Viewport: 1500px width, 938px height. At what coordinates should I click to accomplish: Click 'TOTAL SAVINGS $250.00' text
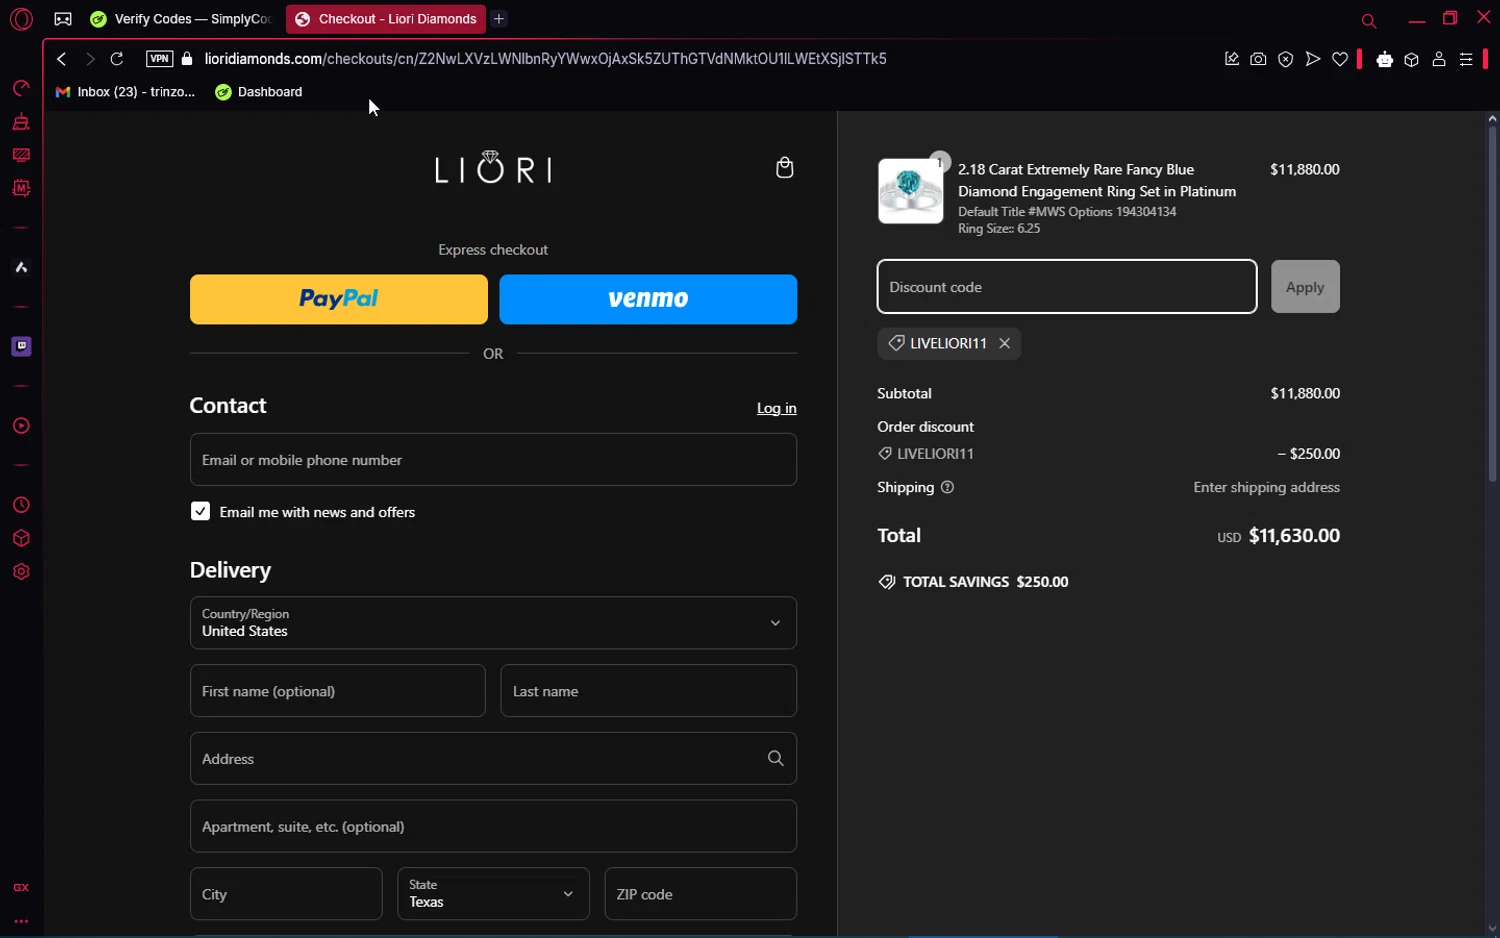985,582
